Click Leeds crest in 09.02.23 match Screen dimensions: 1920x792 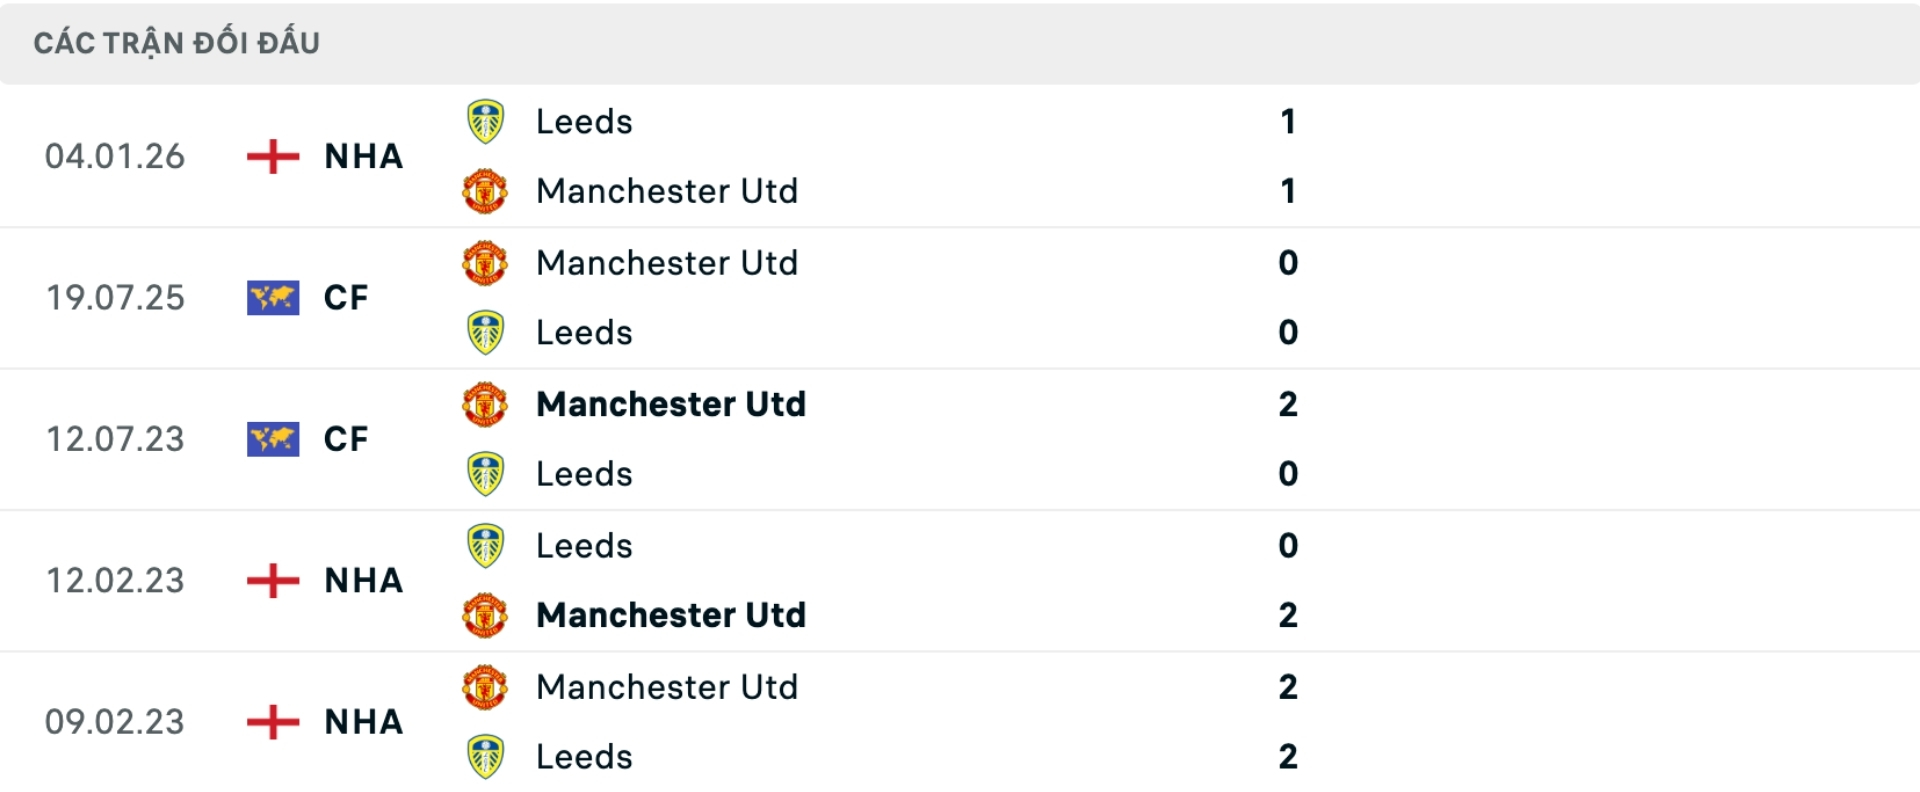tap(485, 757)
